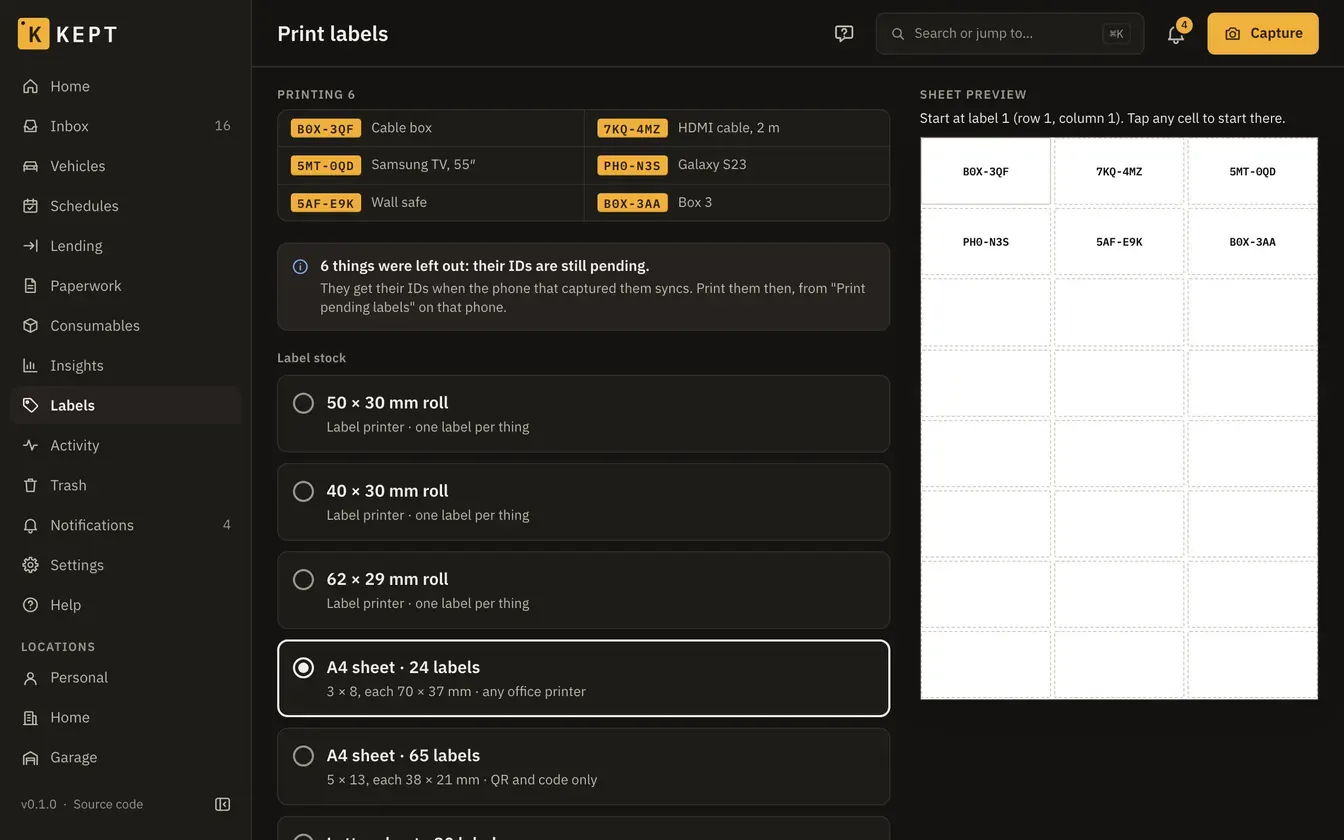This screenshot has width=1344, height=840.
Task: Click the Lending arrow icon
Action: coord(31,246)
